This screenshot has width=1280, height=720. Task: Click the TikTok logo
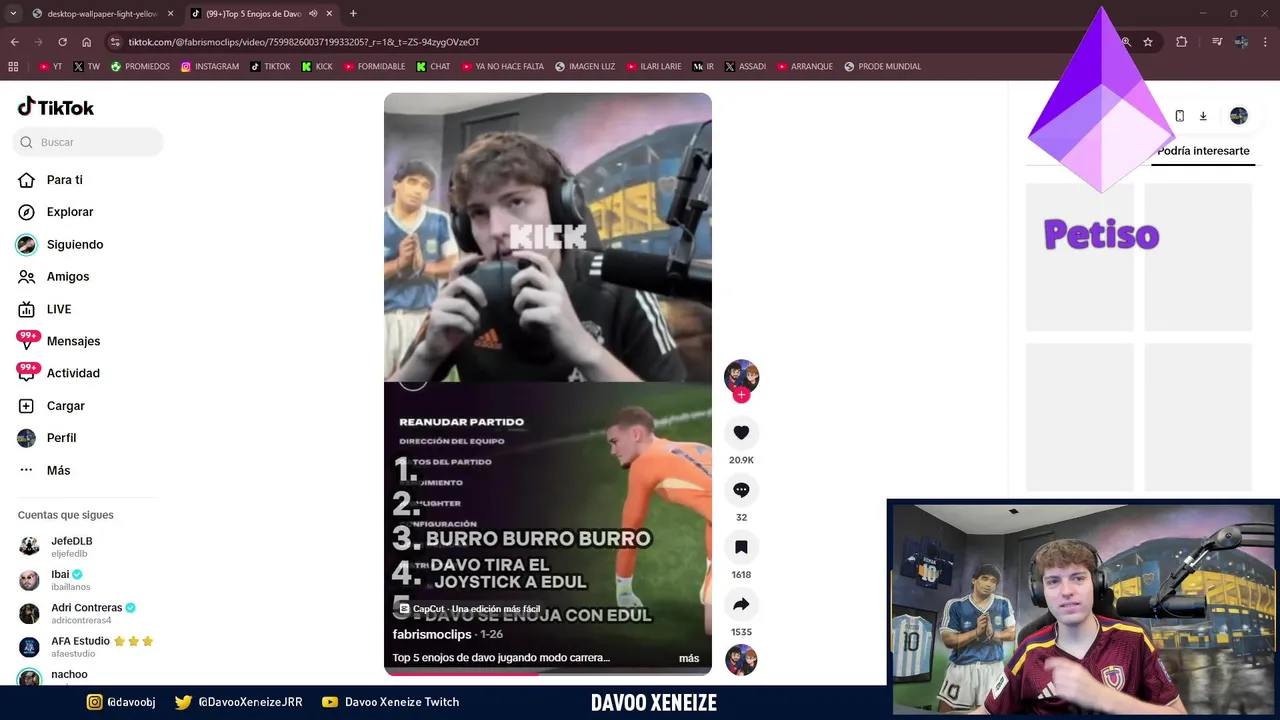pos(56,107)
